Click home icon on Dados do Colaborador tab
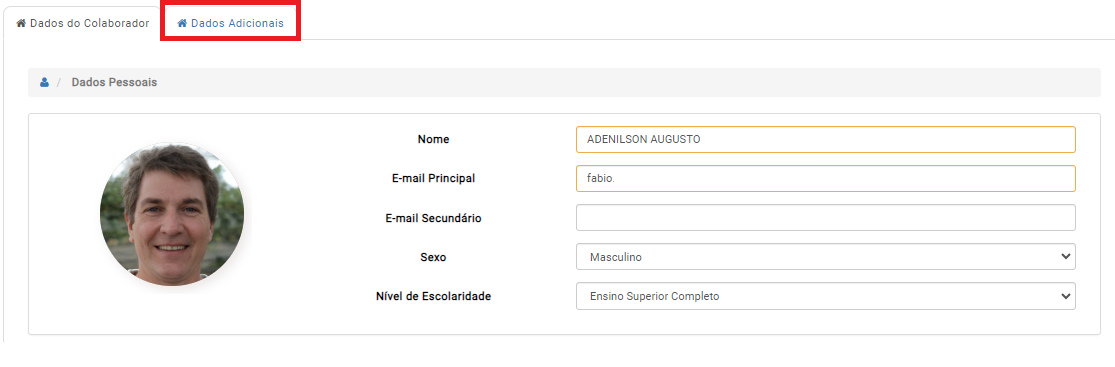Image resolution: width=1115 pixels, height=367 pixels. (21, 23)
